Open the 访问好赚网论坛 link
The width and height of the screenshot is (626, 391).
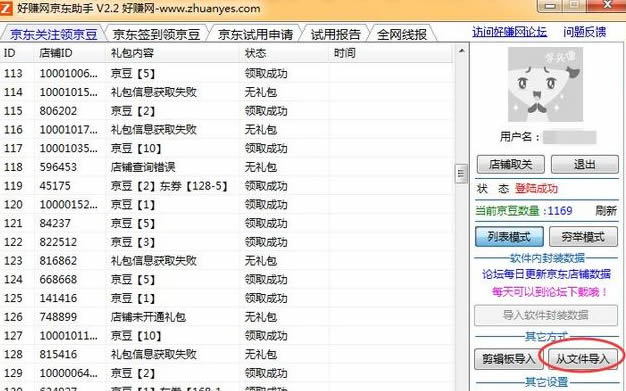(x=509, y=32)
